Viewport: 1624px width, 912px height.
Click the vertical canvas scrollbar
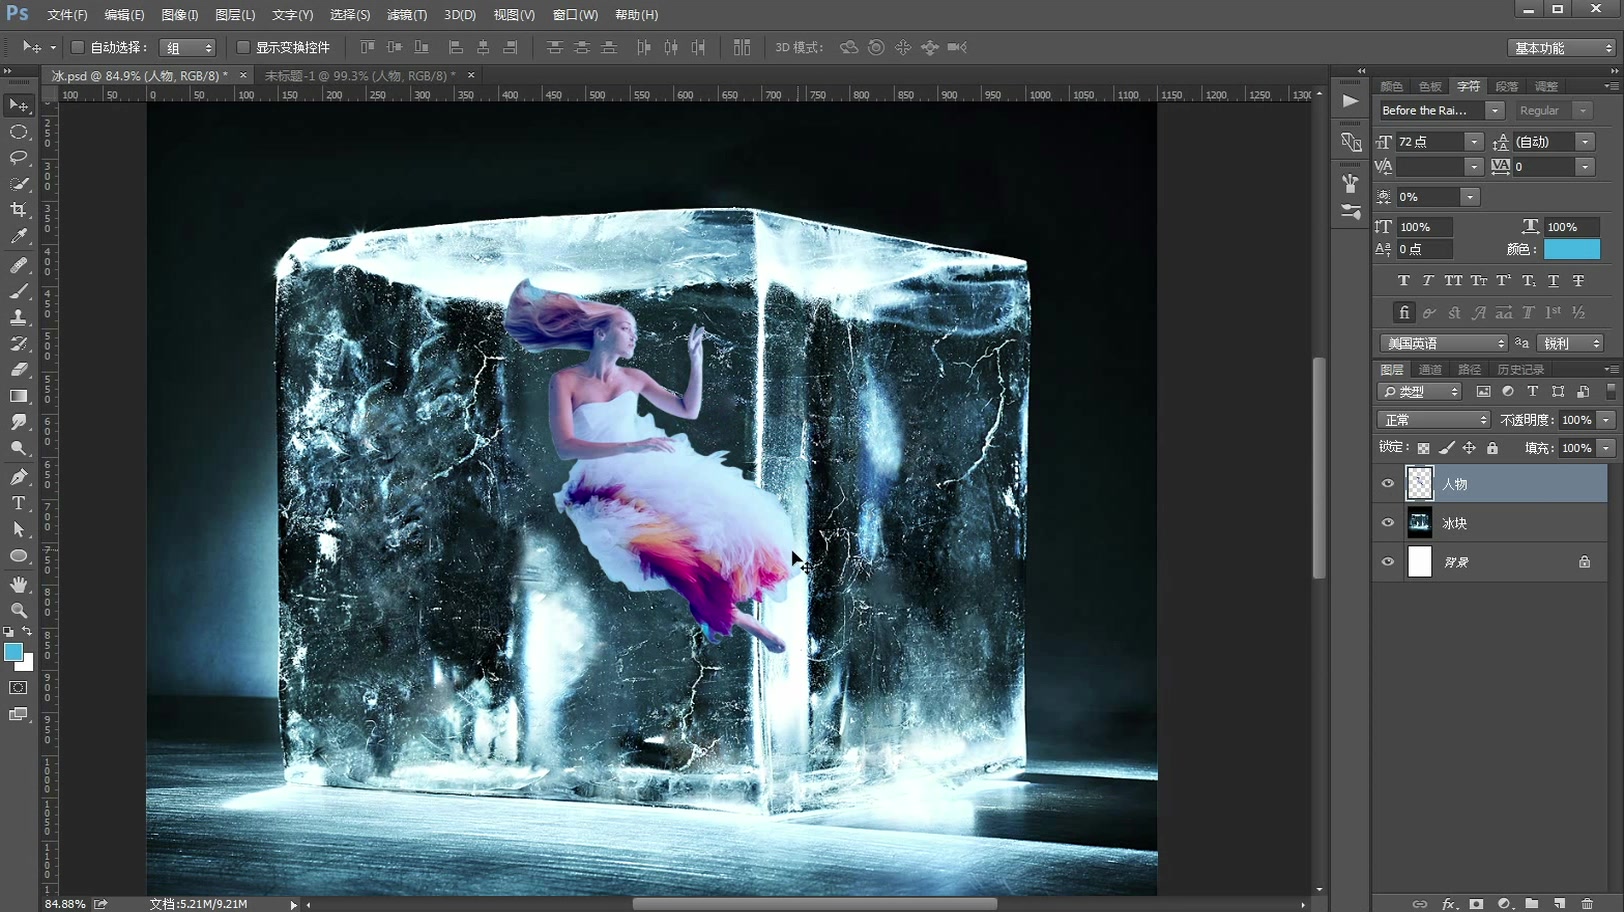click(1319, 468)
